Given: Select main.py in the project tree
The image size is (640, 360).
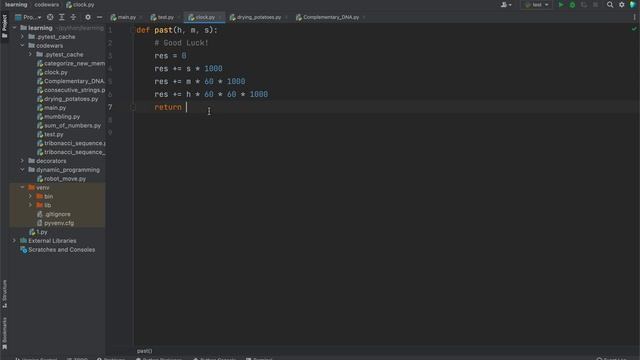Looking at the screenshot, I should (52, 108).
